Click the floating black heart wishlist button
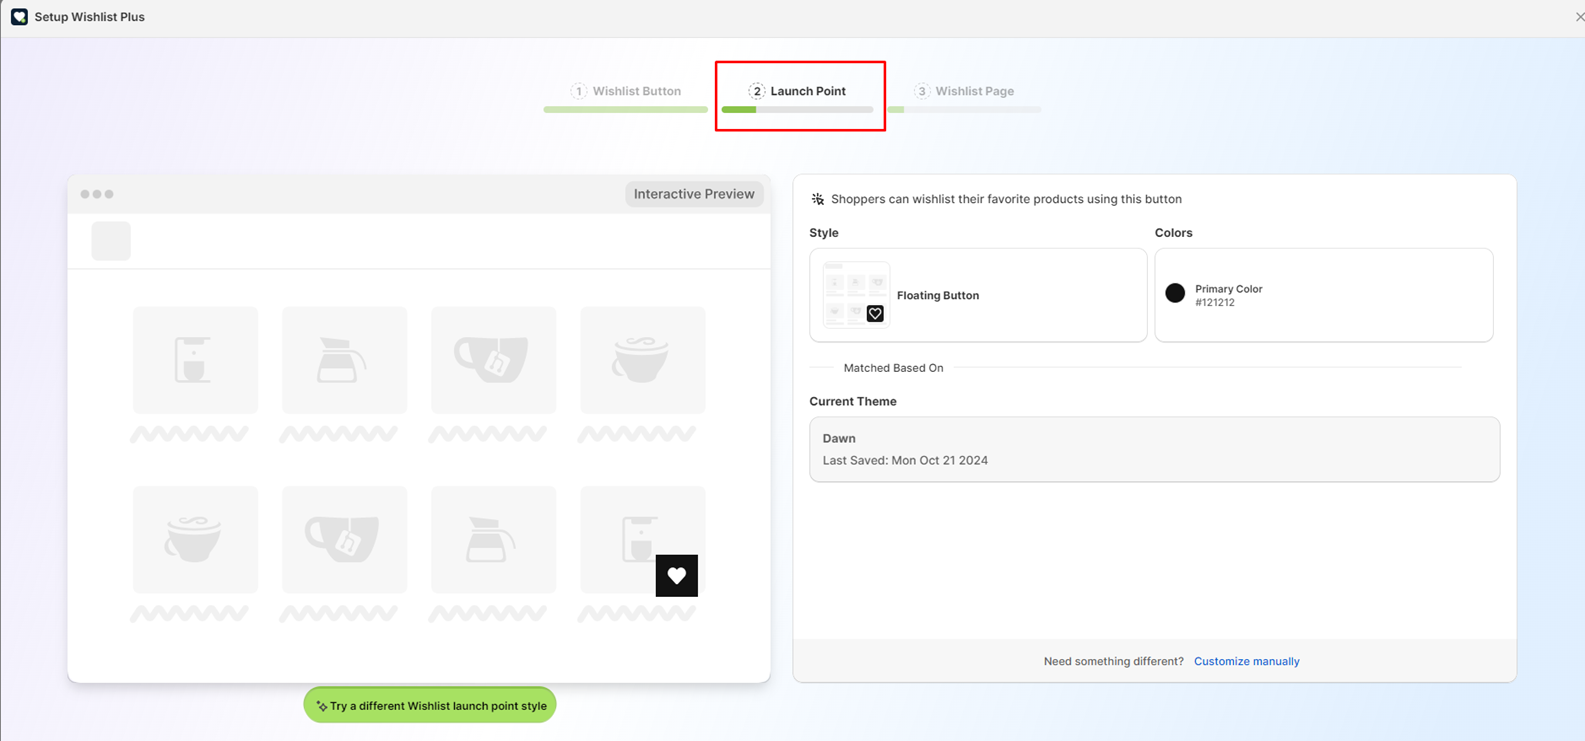The height and width of the screenshot is (741, 1585). 676,576
